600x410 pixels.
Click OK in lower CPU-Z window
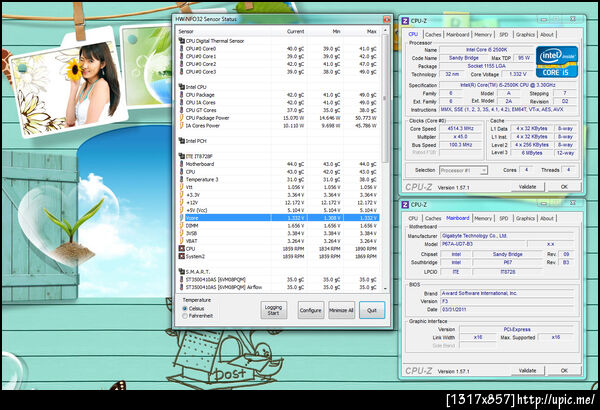click(564, 371)
